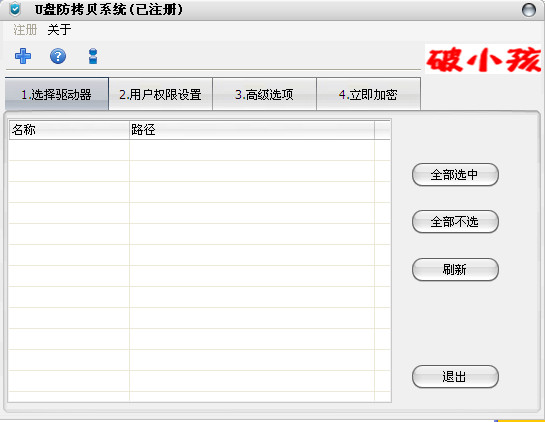Switch to the 3.高级选项 tab
The image size is (545, 422).
coord(265,94)
